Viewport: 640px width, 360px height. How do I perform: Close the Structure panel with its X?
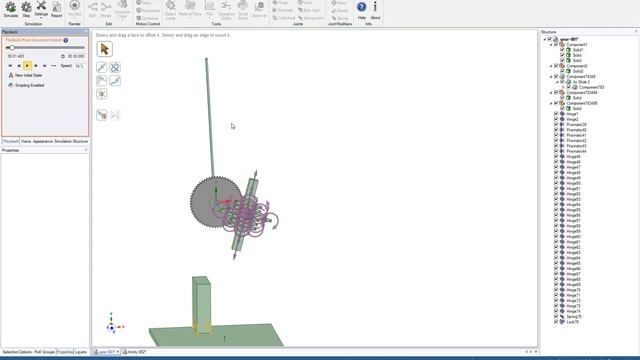coord(636,32)
